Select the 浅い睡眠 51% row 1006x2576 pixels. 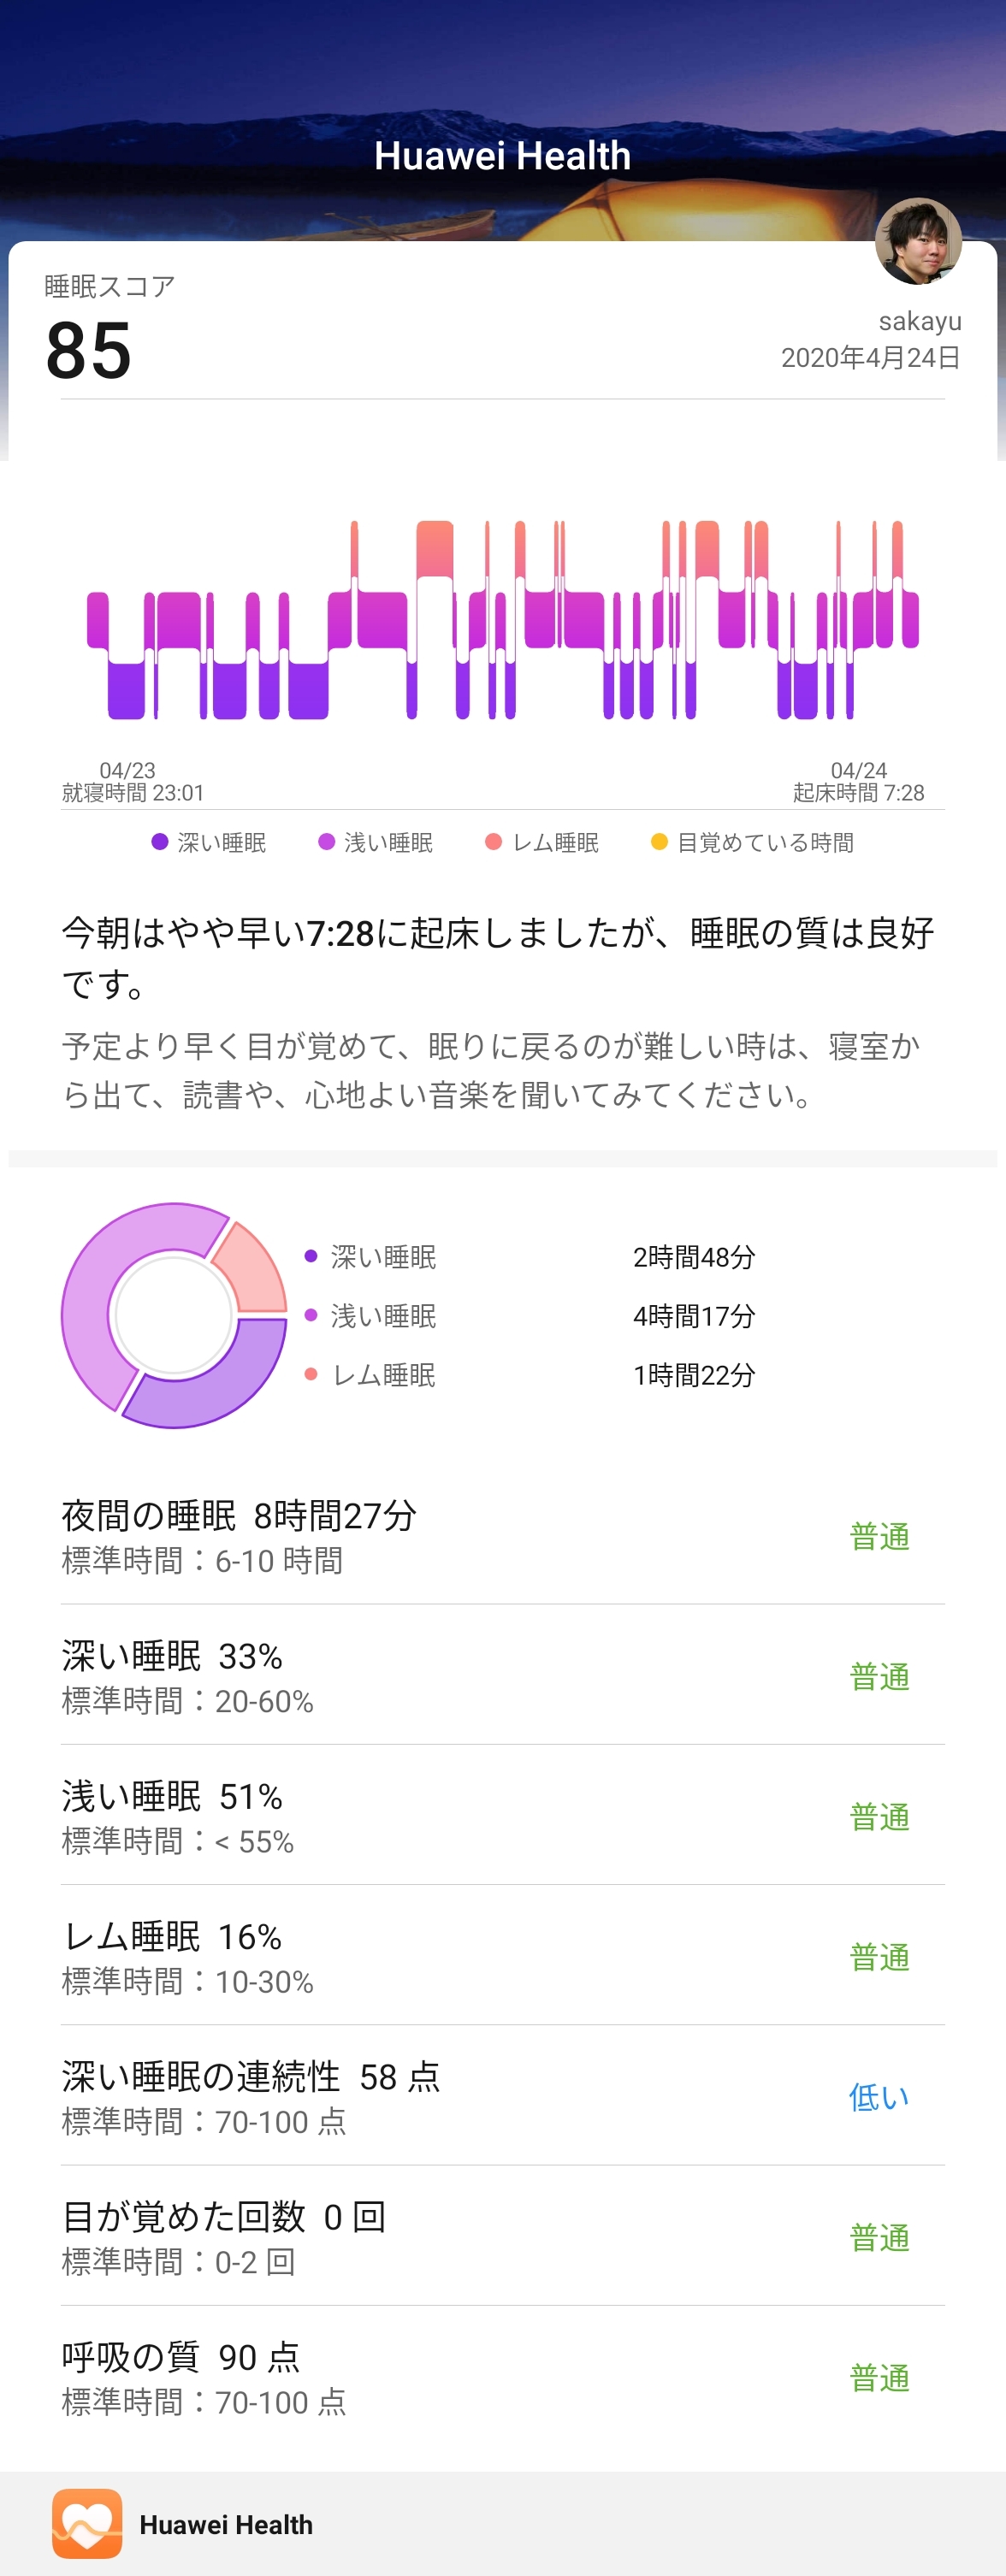tap(502, 1816)
